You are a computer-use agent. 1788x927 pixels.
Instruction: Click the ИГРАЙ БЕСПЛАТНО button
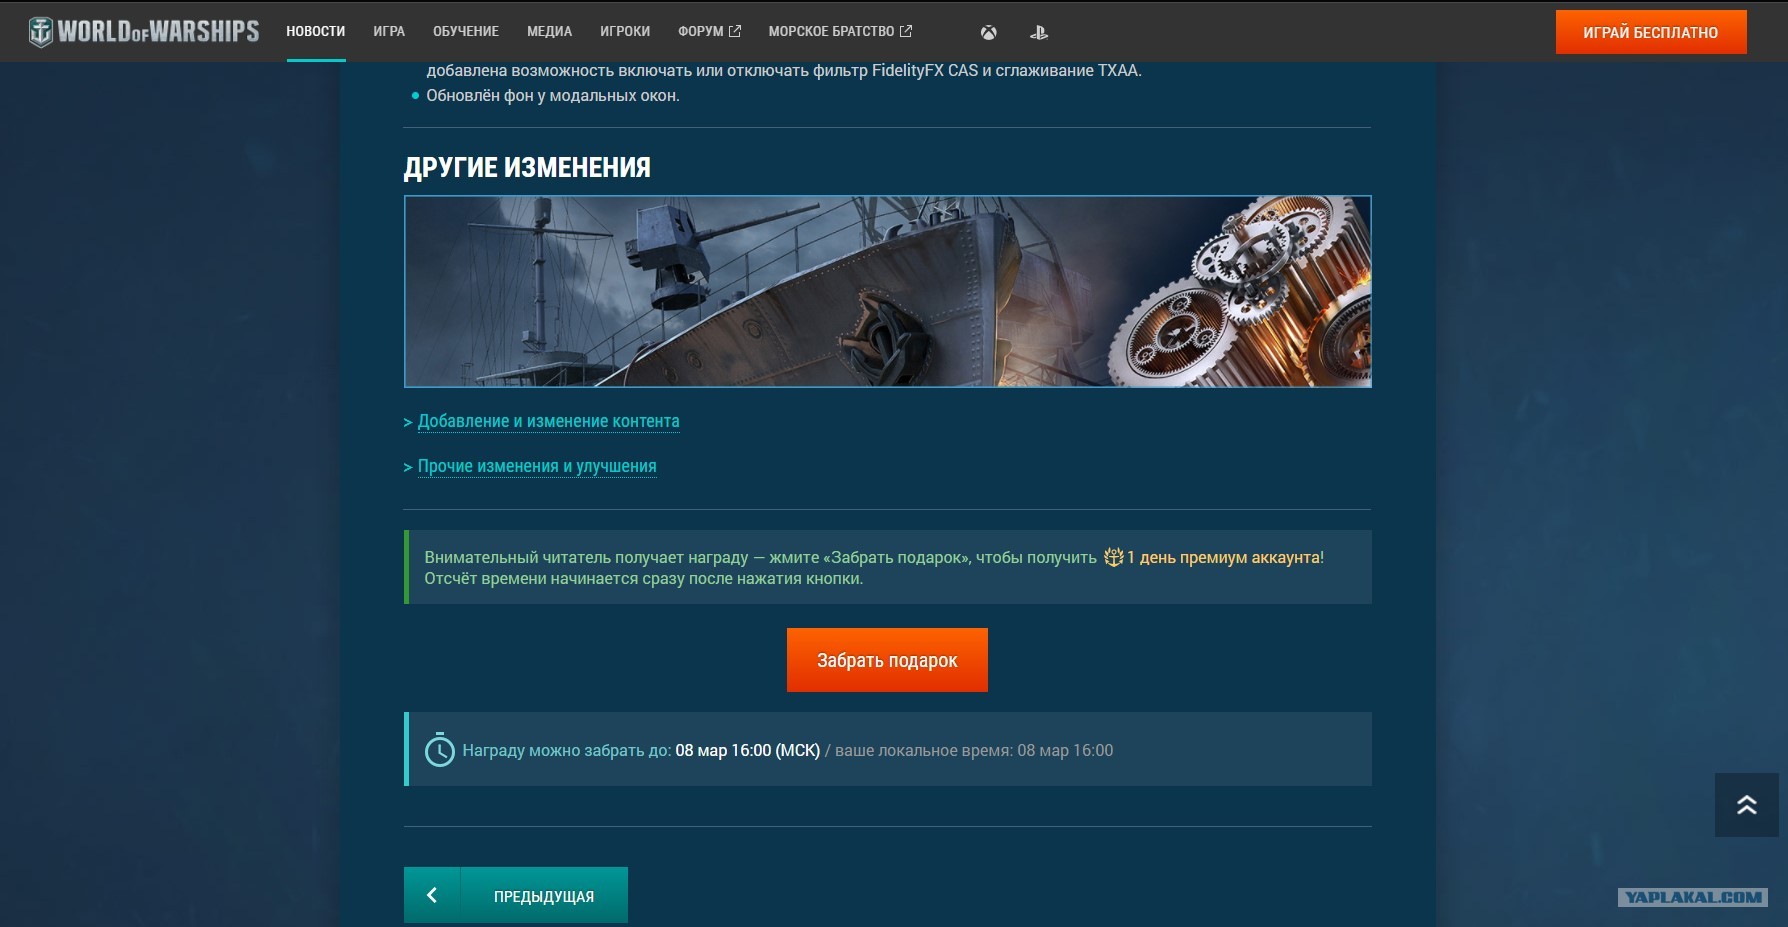coord(1651,32)
